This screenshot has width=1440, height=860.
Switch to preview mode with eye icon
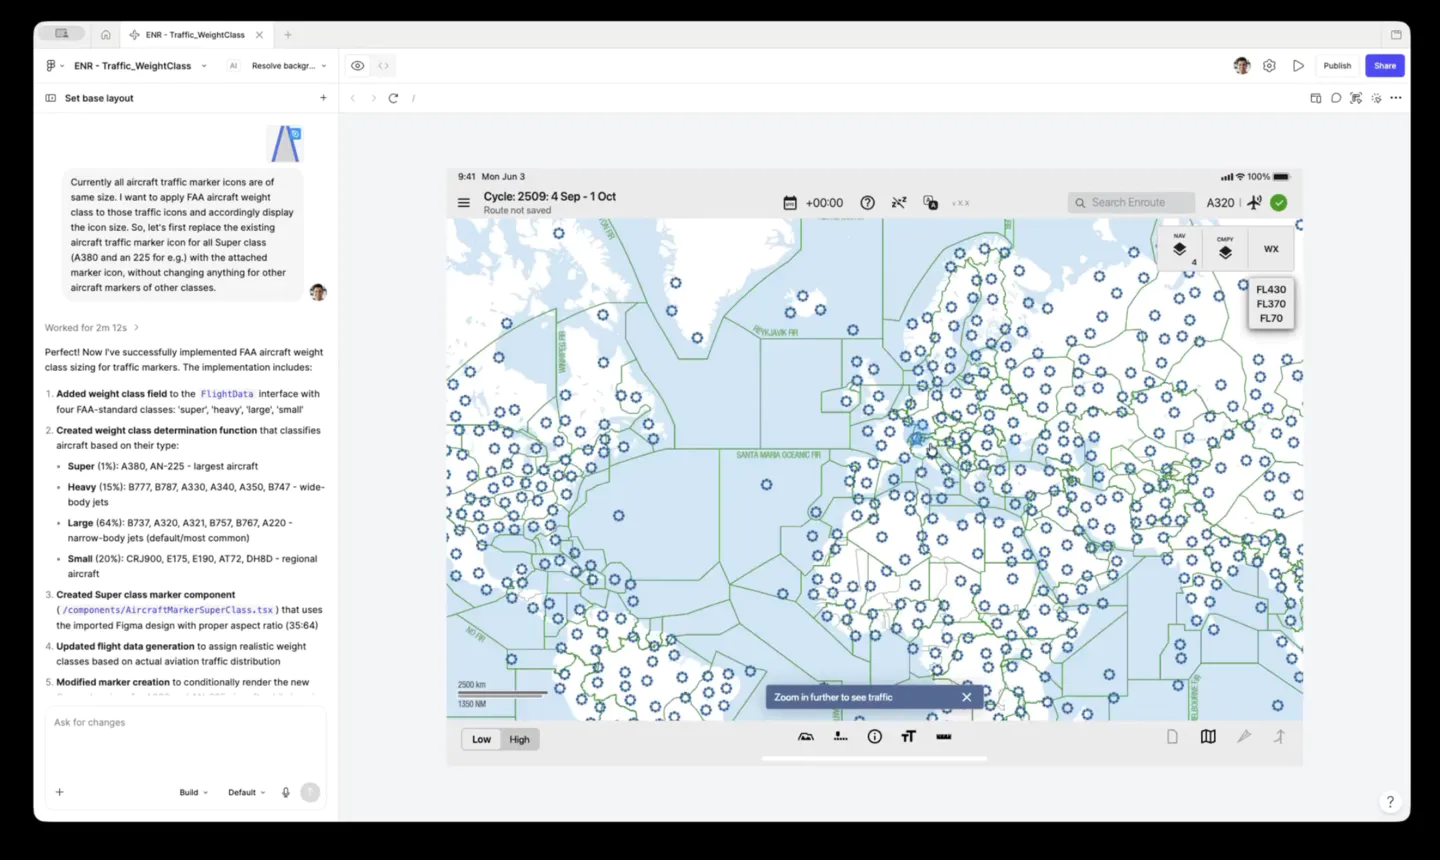[357, 66]
